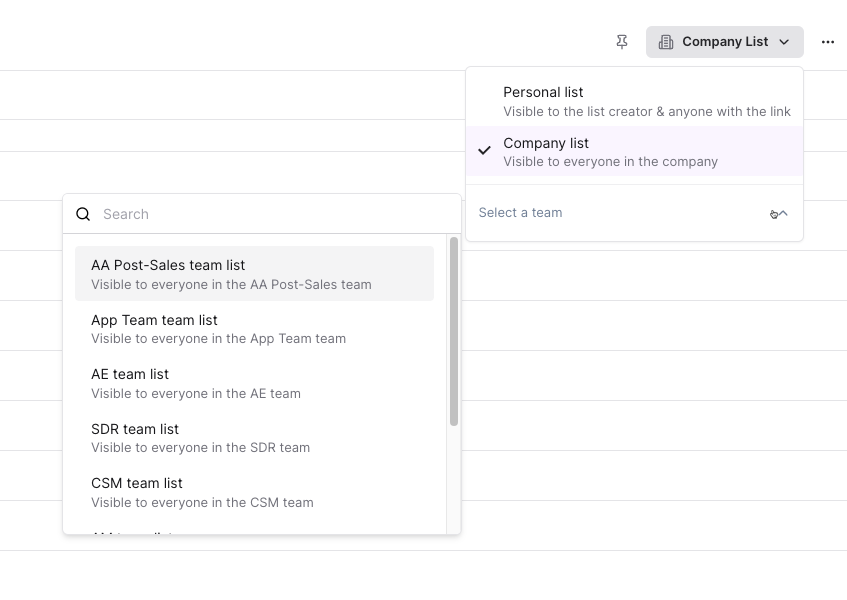The width and height of the screenshot is (847, 600).
Task: Select AA Post-Sales team list
Action: [254, 274]
